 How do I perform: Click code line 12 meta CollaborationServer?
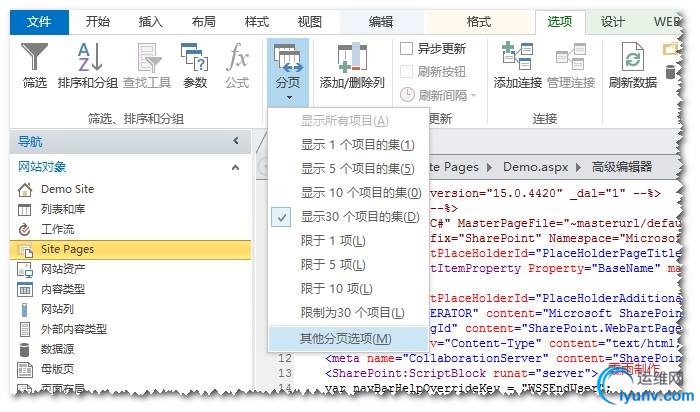[503, 358]
